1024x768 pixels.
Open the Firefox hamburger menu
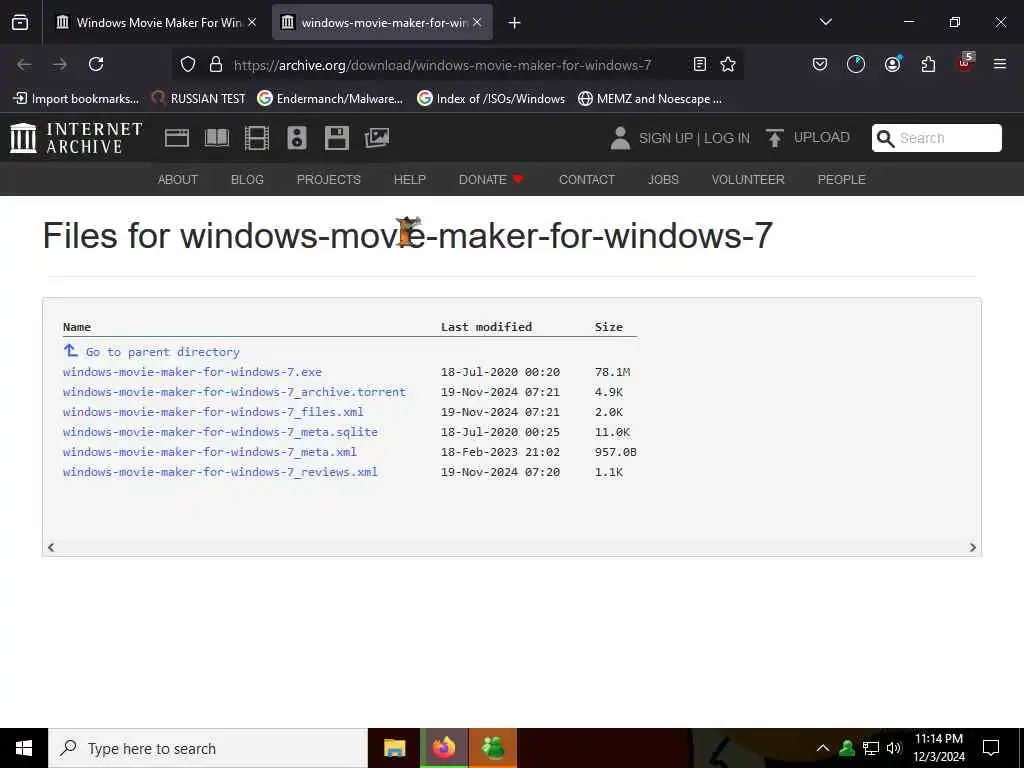[1000, 64]
